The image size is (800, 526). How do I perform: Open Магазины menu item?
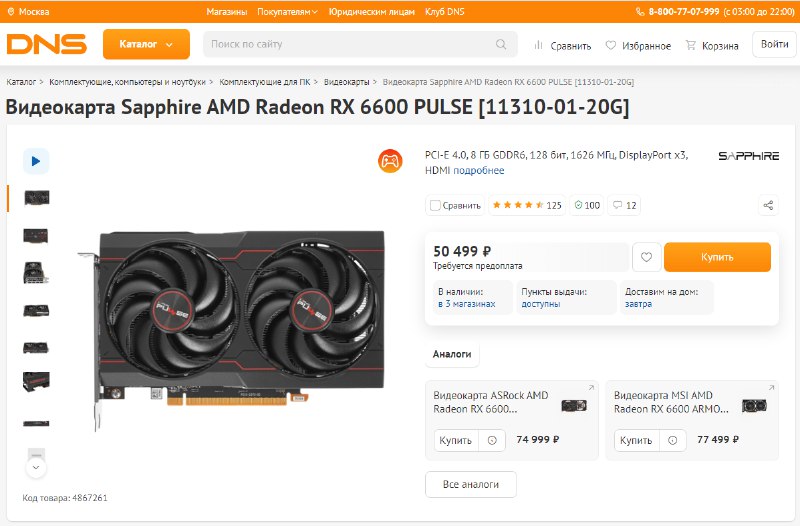227,11
